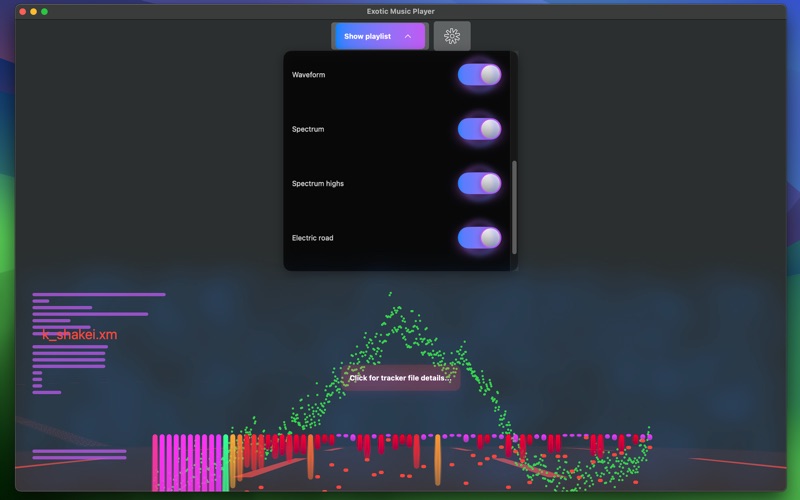This screenshot has height=500, width=800.
Task: Click the Show playlist button
Action: (380, 36)
